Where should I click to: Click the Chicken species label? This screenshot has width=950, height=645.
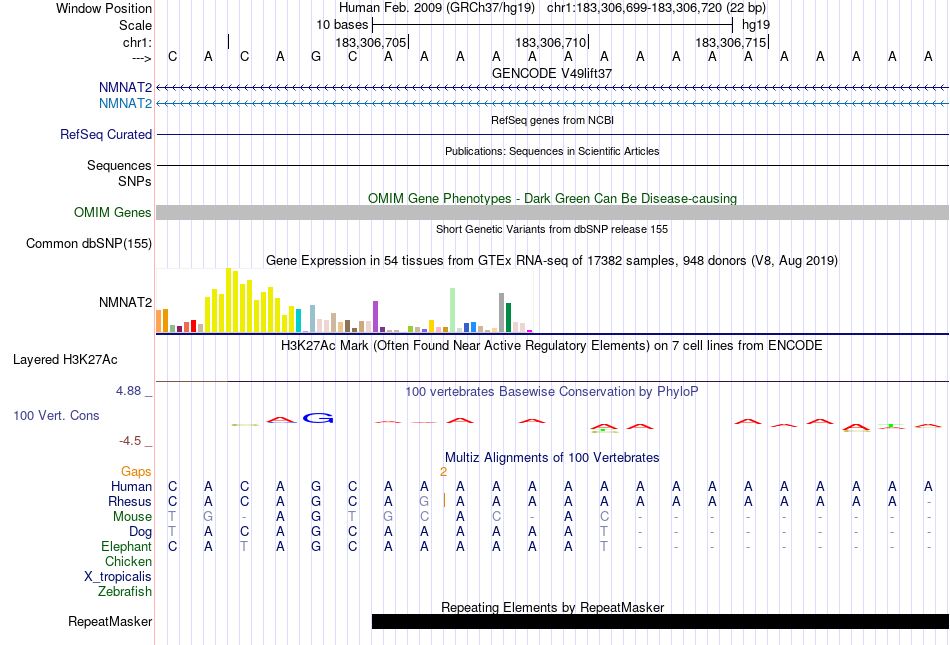click(x=128, y=561)
